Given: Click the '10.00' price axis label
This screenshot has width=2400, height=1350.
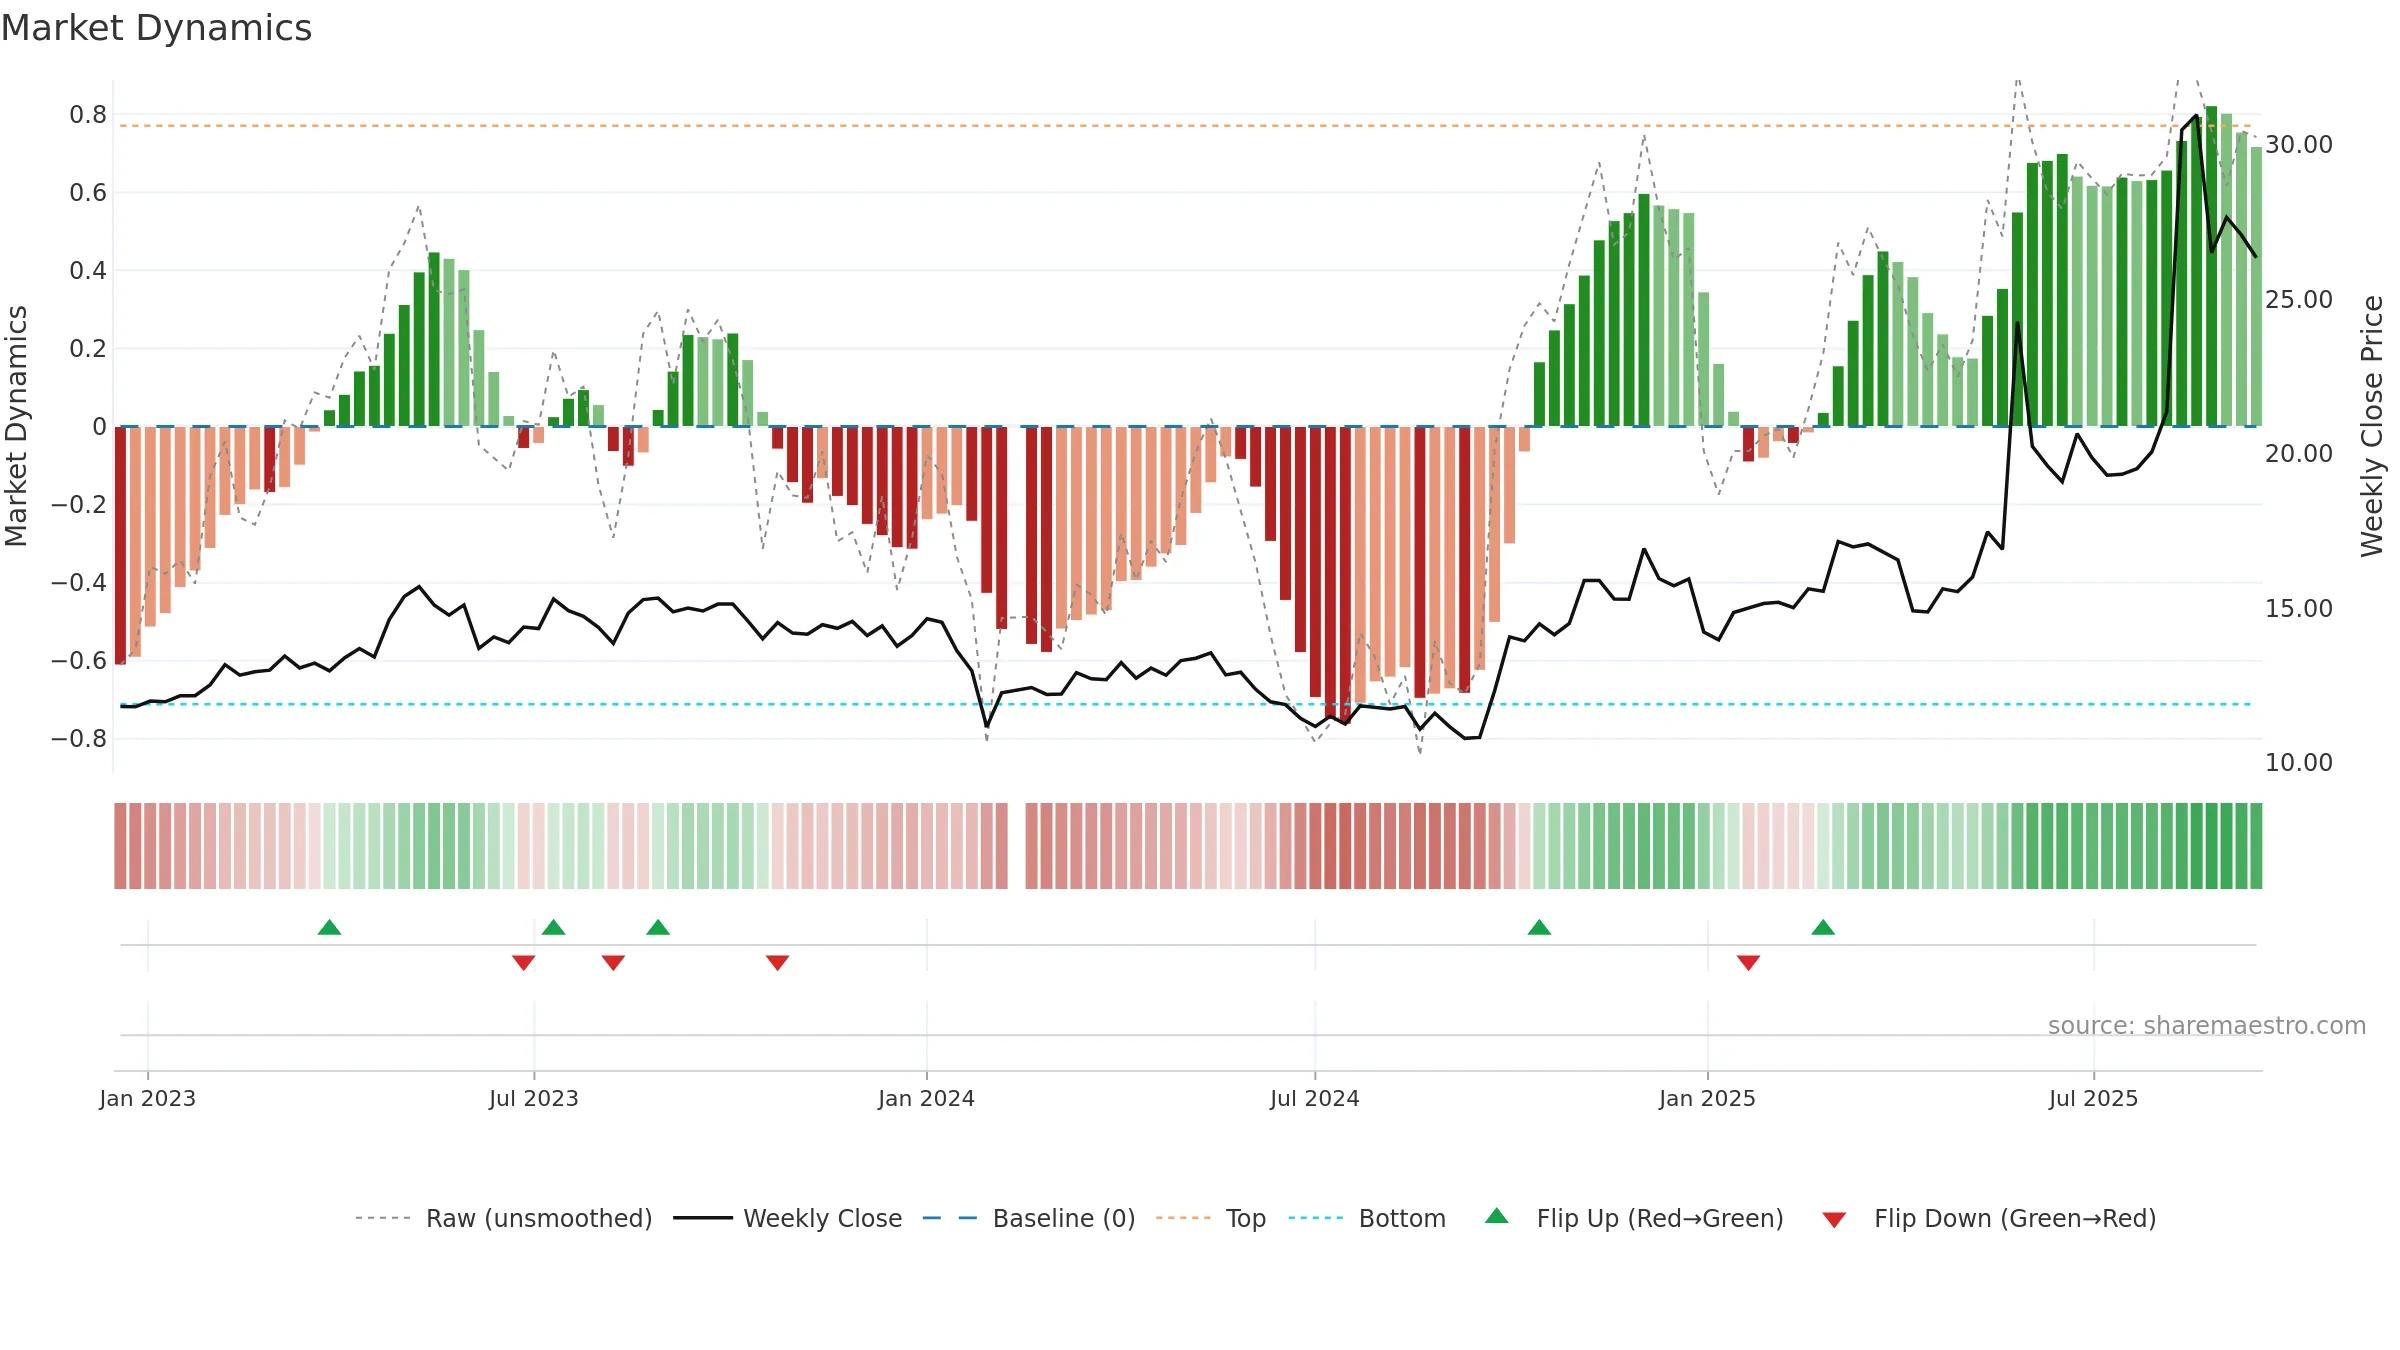Looking at the screenshot, I should (2299, 763).
